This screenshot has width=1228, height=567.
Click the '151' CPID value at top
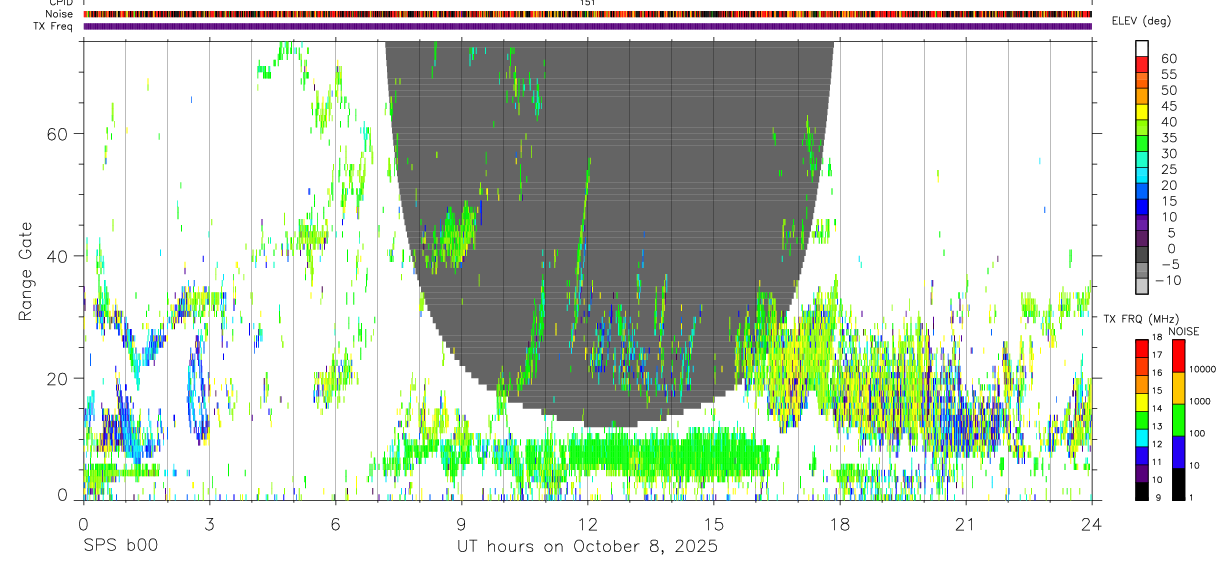tap(587, 3)
